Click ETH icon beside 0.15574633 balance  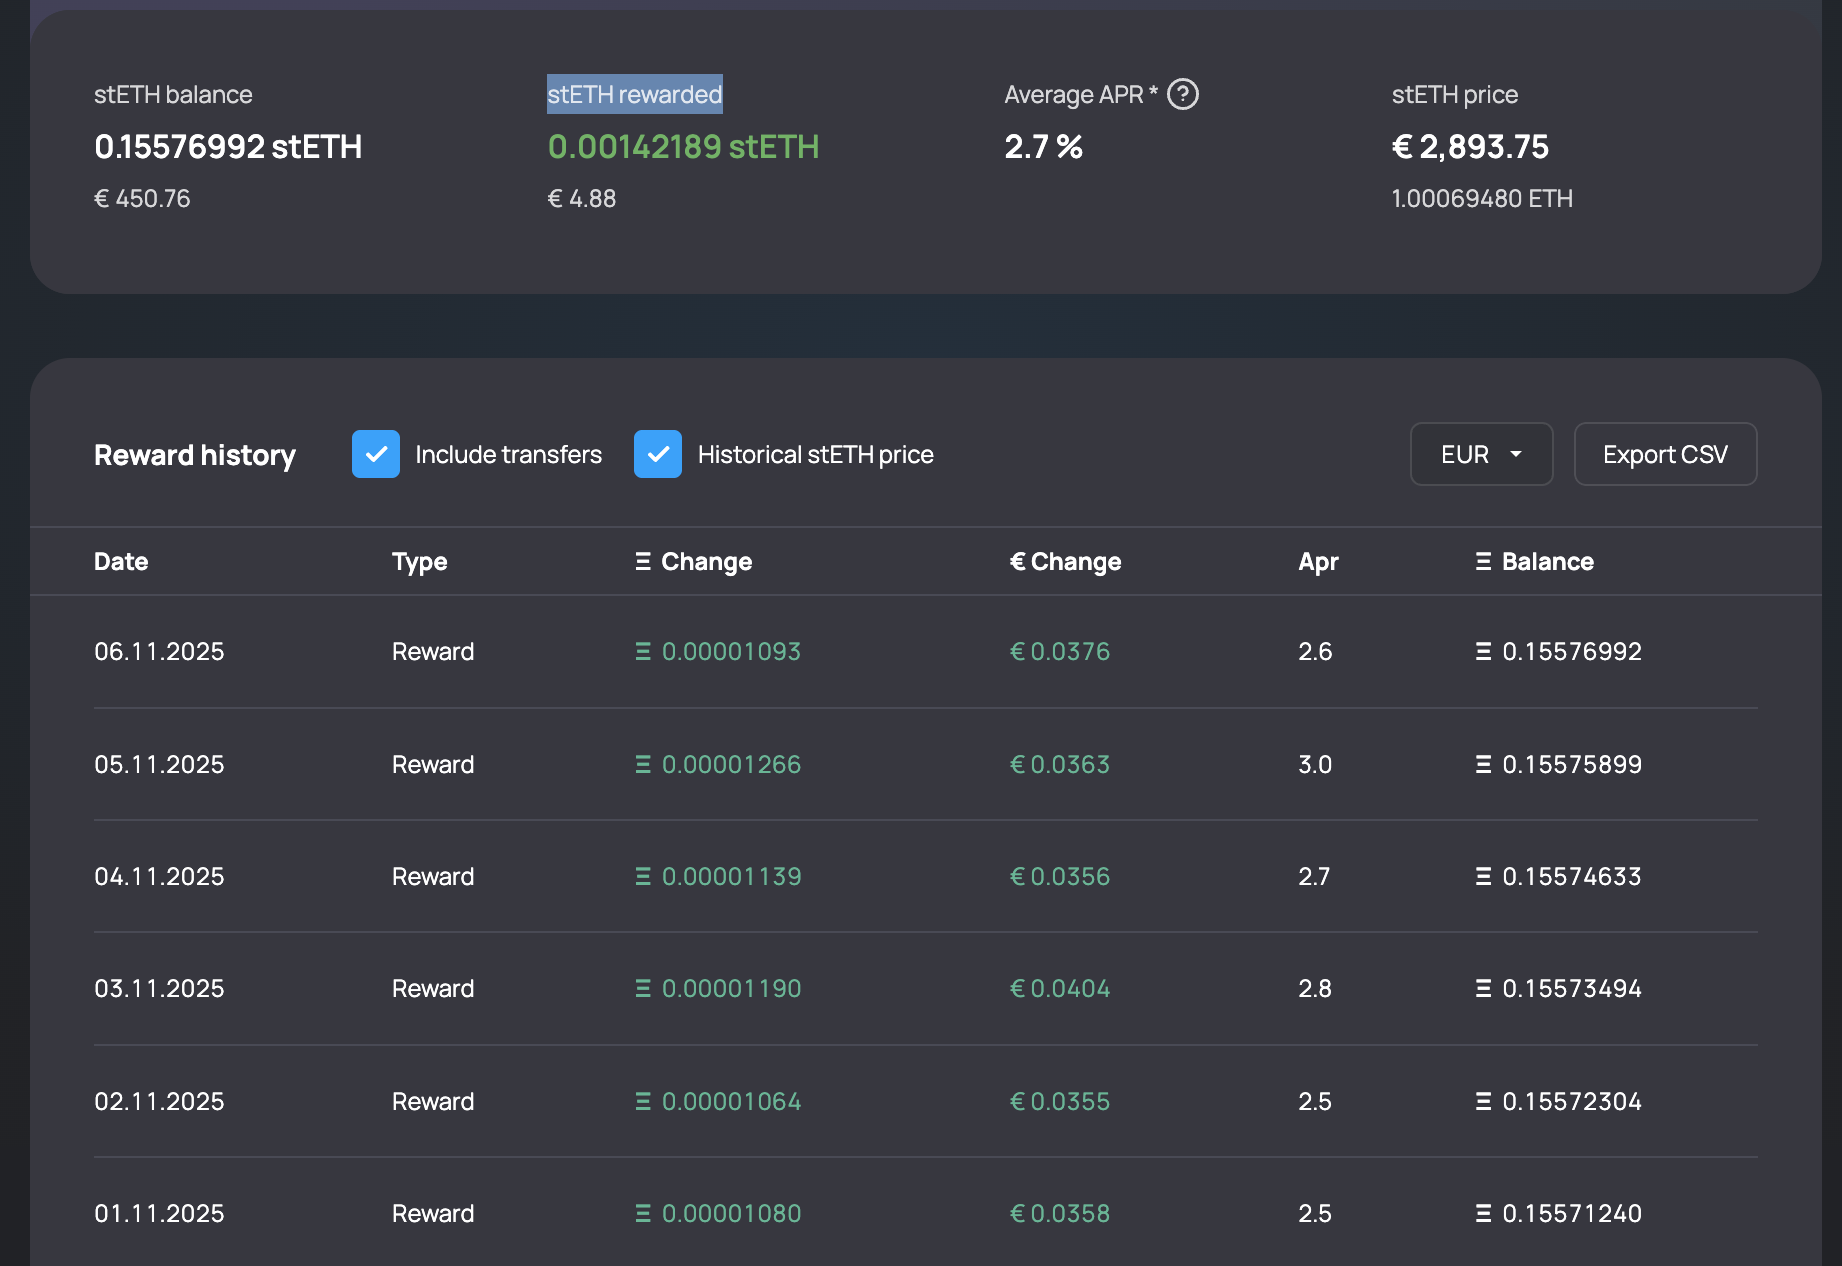[x=1483, y=877]
